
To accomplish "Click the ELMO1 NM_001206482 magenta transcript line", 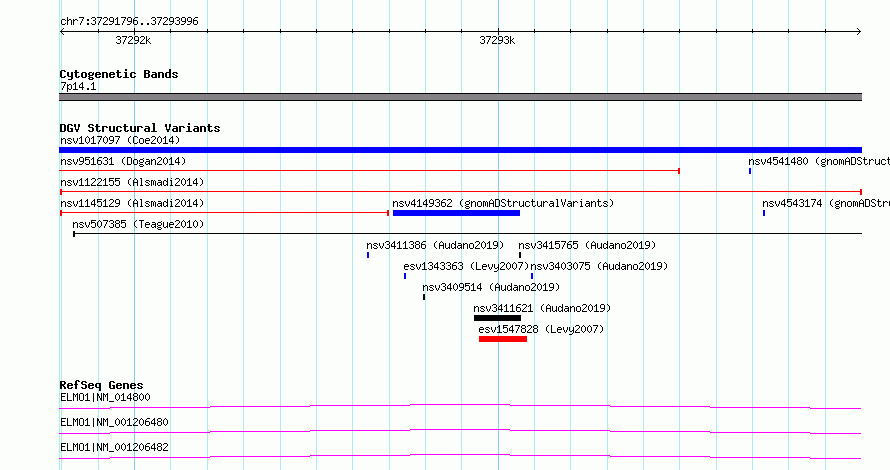I will (x=460, y=456).
